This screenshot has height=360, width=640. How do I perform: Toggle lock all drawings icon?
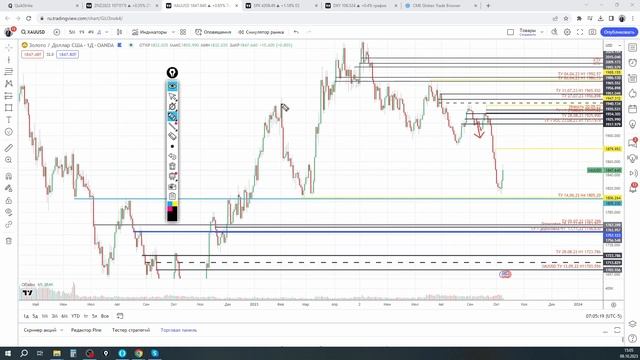point(9,200)
